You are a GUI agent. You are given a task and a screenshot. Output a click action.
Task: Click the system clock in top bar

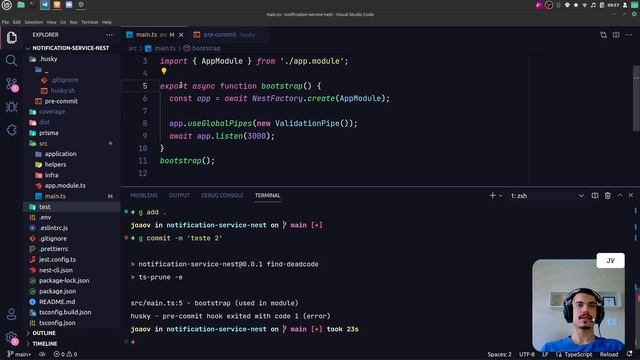pos(613,5)
